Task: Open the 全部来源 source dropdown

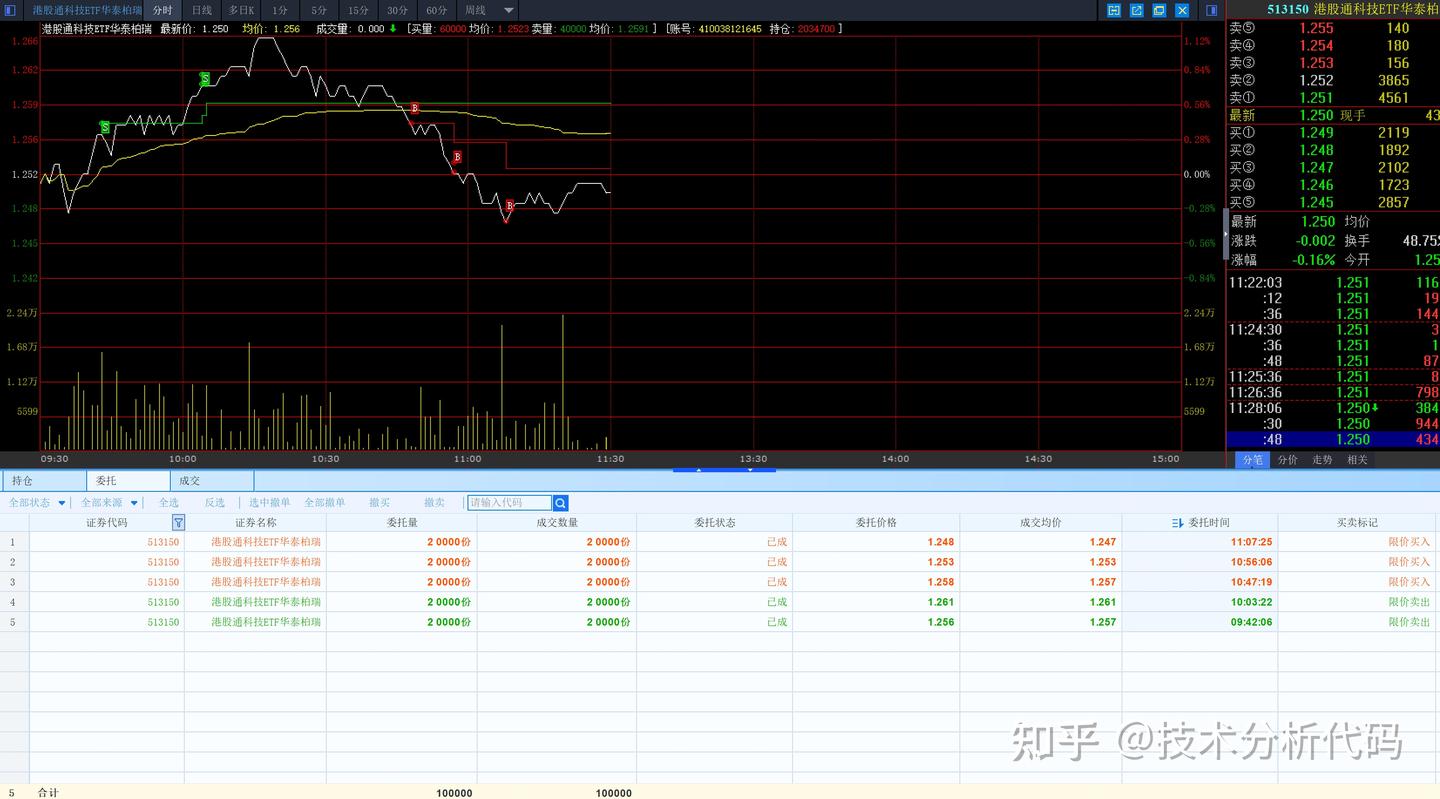Action: [109, 503]
